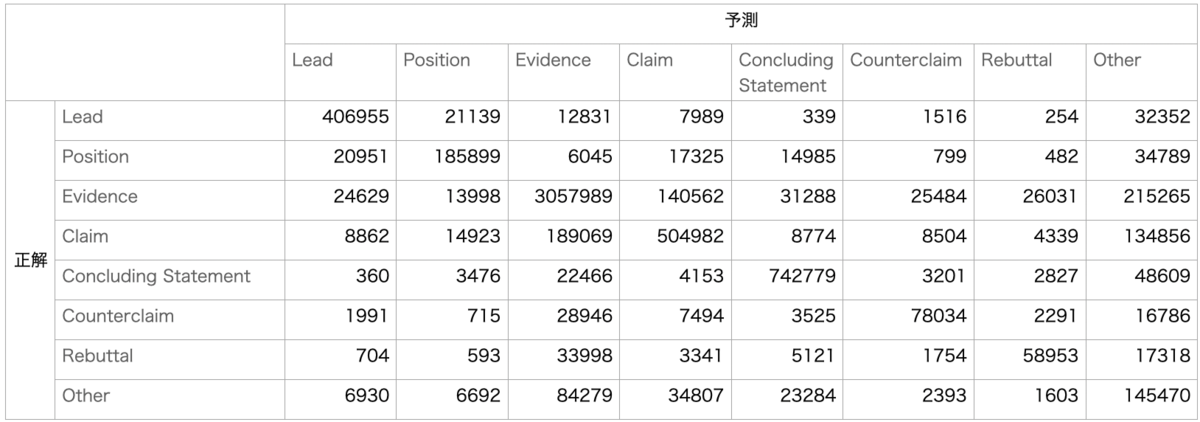Click the Other row label

point(169,396)
